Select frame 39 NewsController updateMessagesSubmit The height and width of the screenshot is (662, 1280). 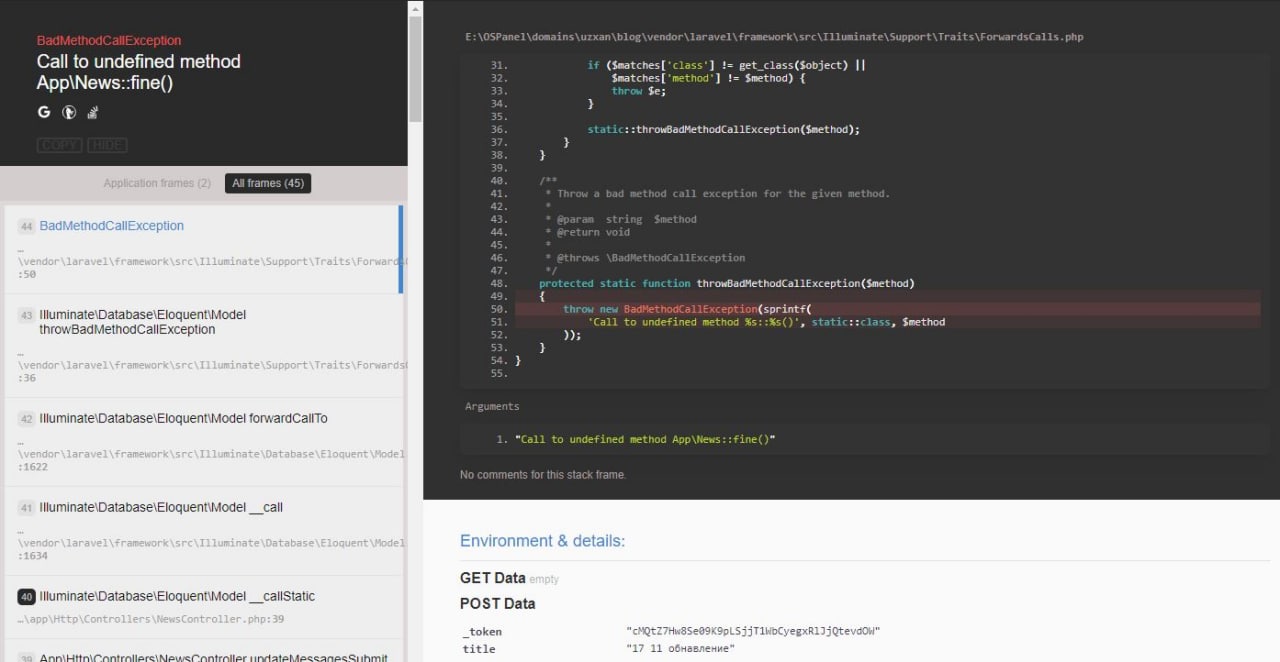coord(212,656)
